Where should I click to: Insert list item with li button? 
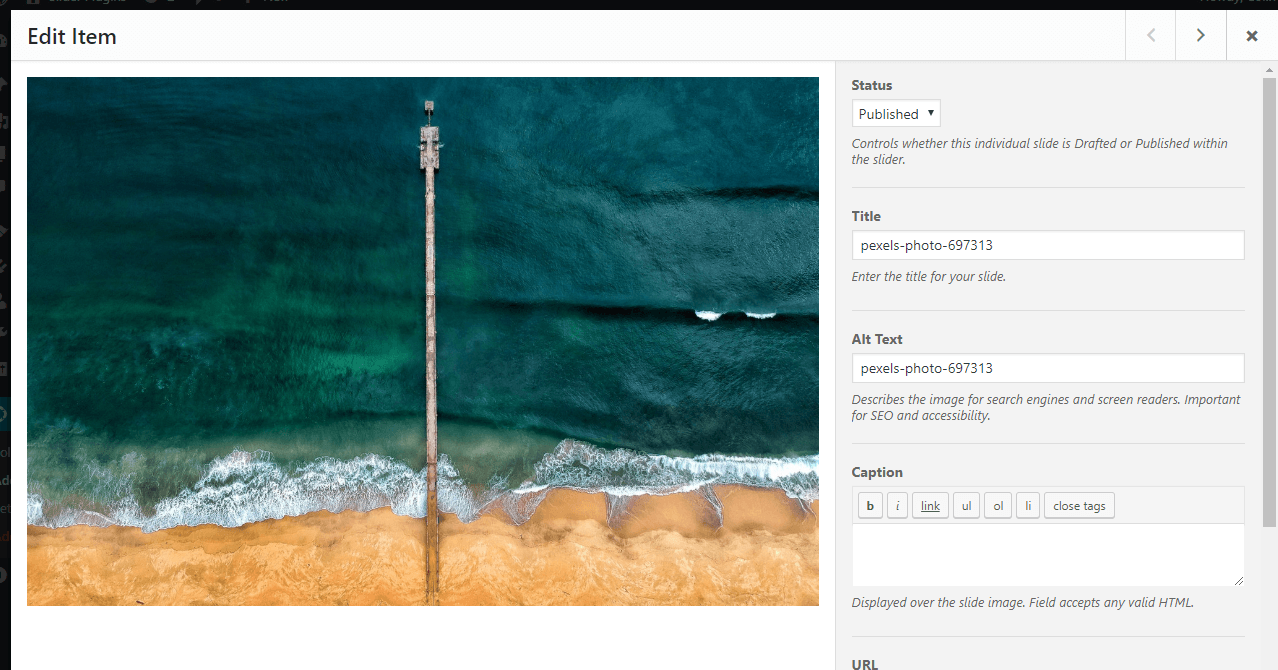click(x=1028, y=506)
